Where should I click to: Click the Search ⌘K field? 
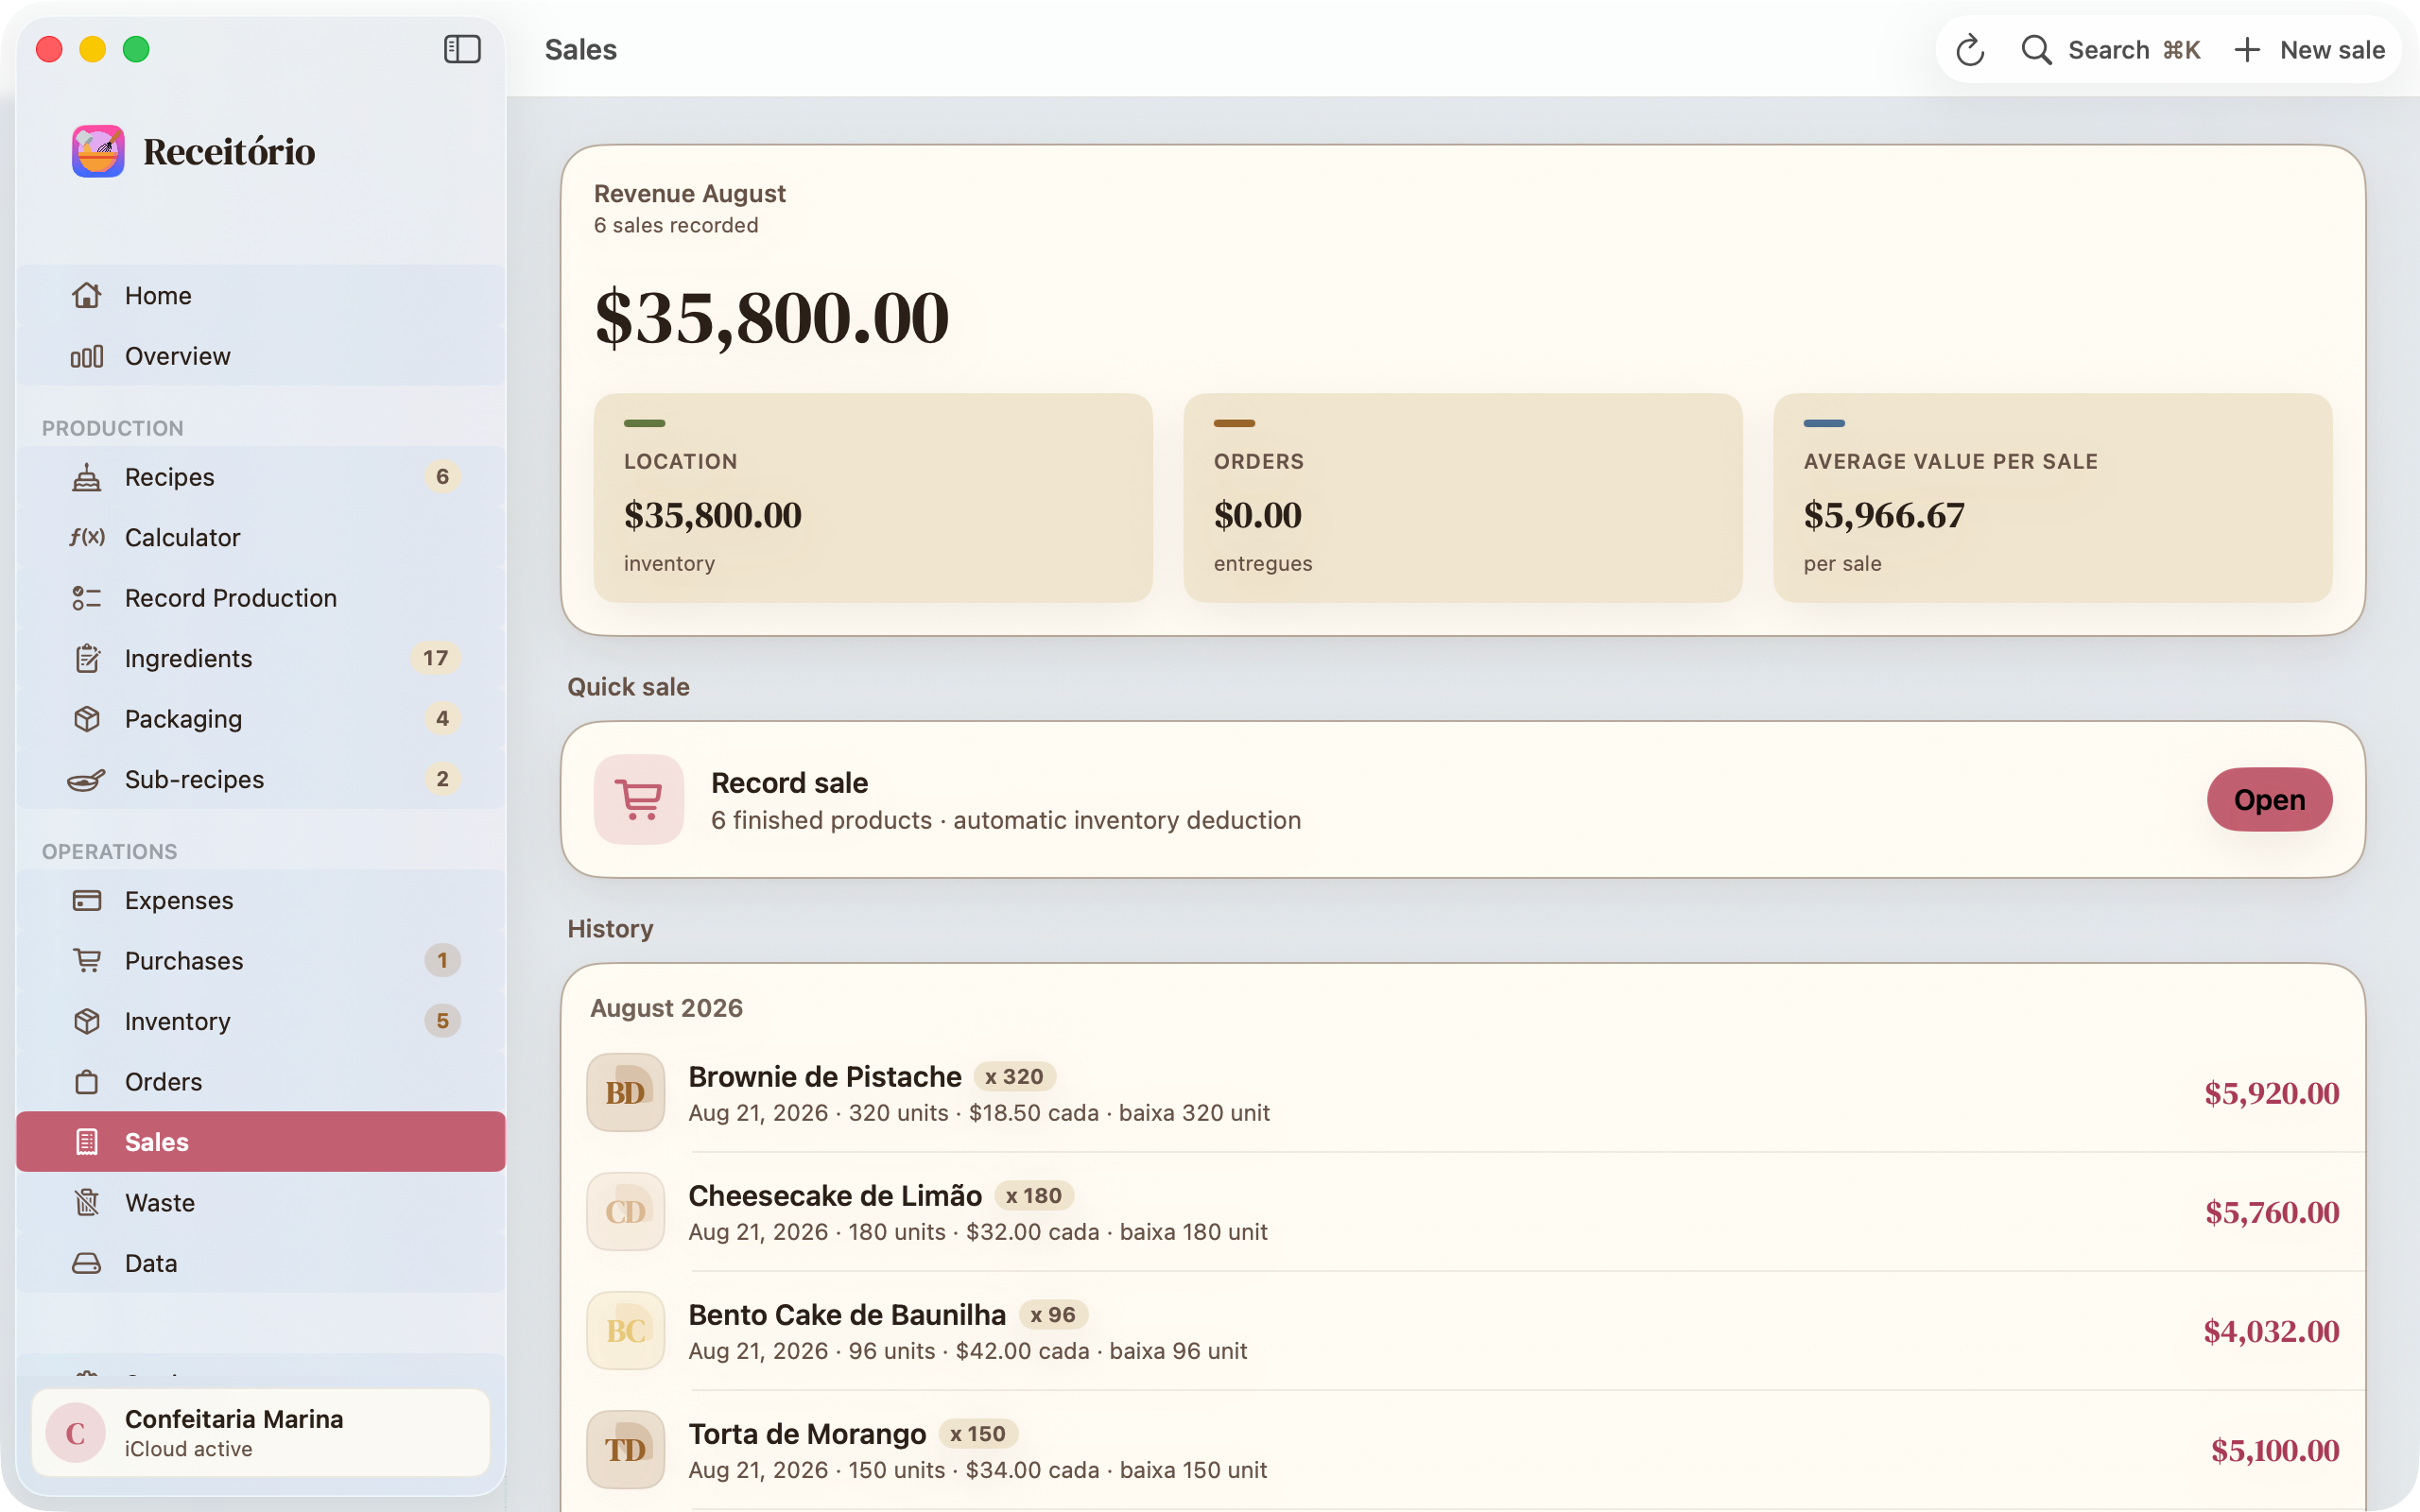tap(2110, 50)
